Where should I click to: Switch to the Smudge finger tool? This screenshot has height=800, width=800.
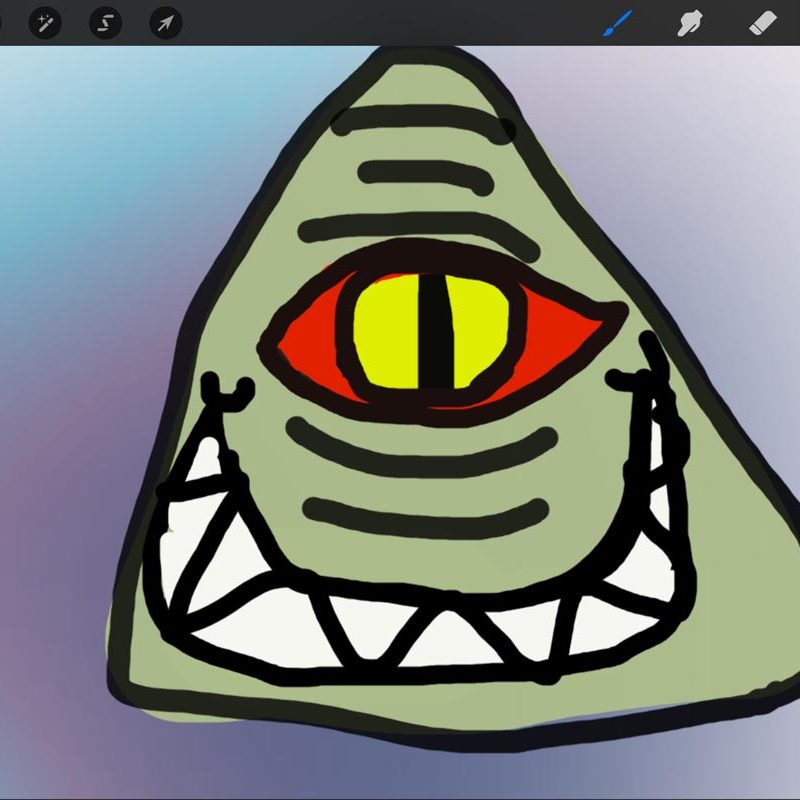click(689, 23)
